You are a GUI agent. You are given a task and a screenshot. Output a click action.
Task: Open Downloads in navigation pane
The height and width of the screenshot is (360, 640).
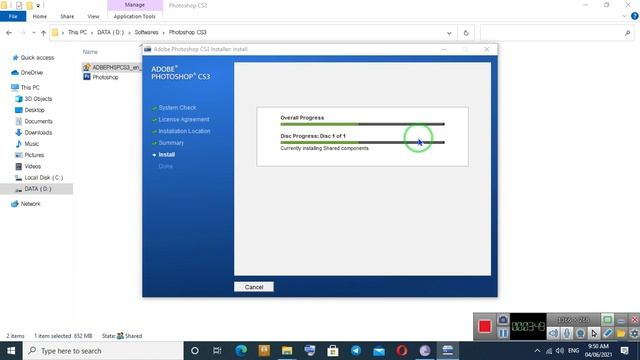pyautogui.click(x=38, y=133)
